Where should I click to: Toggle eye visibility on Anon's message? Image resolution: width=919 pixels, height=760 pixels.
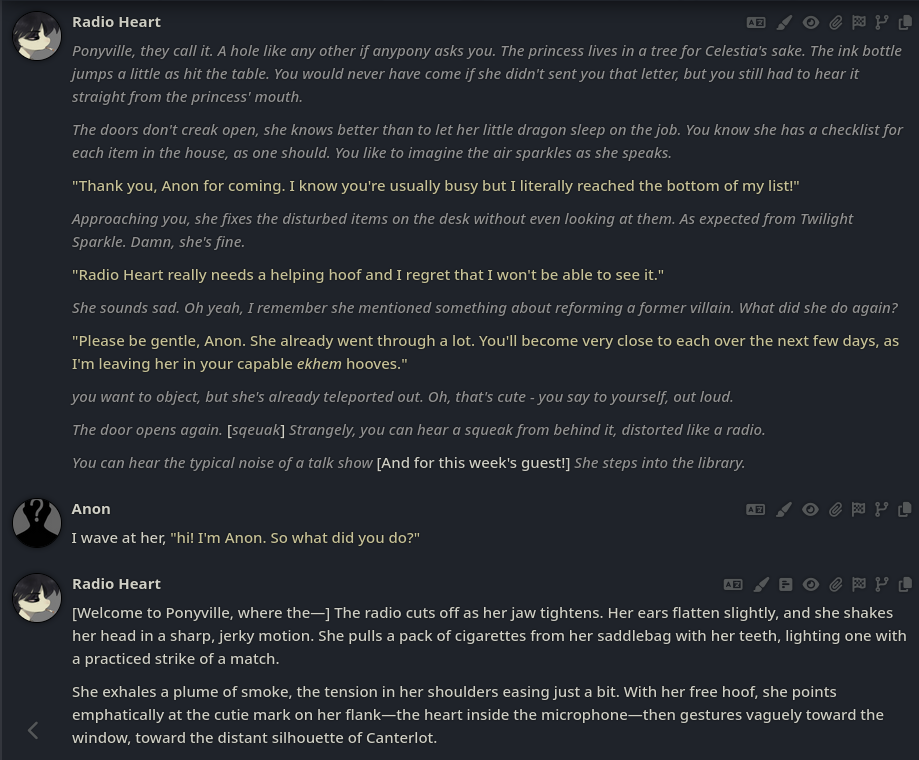tap(811, 510)
